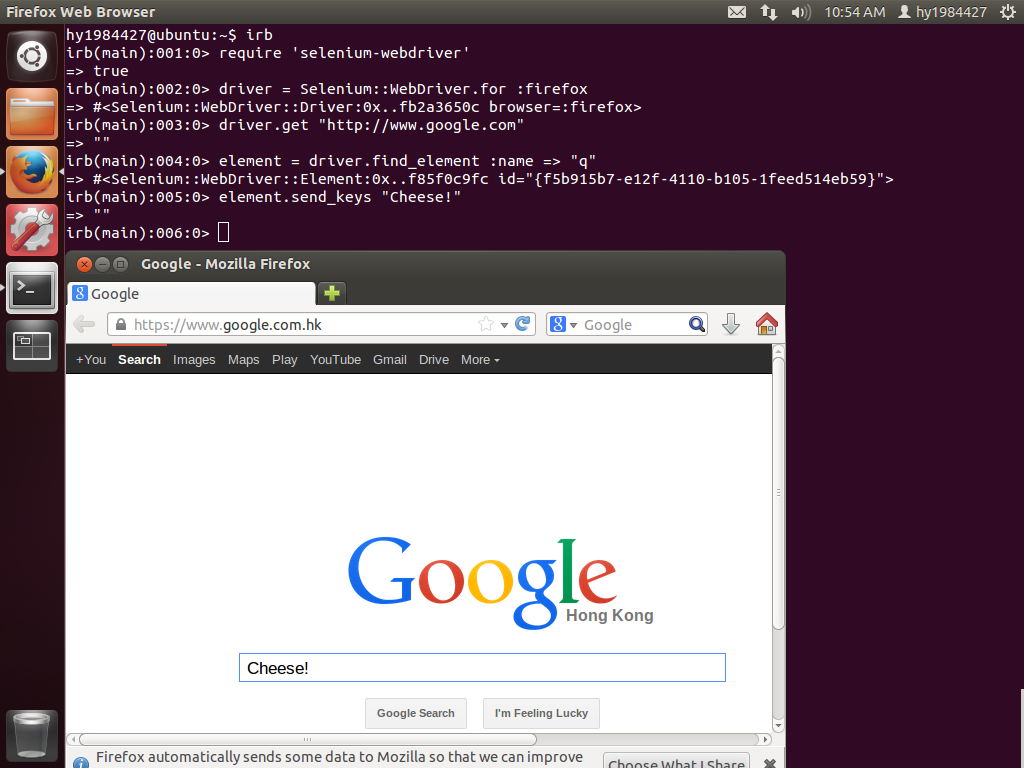Open Drive in the Google bar
The image size is (1024, 768).
pos(434,360)
